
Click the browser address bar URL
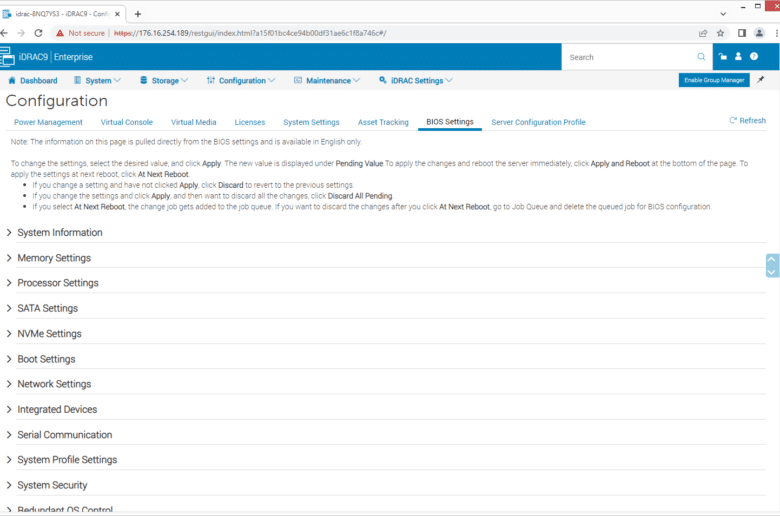click(x=250, y=33)
